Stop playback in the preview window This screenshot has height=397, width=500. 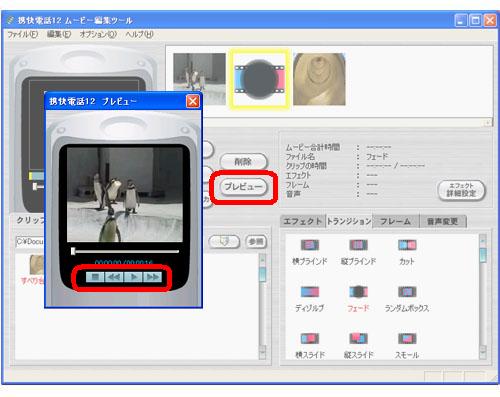click(95, 277)
